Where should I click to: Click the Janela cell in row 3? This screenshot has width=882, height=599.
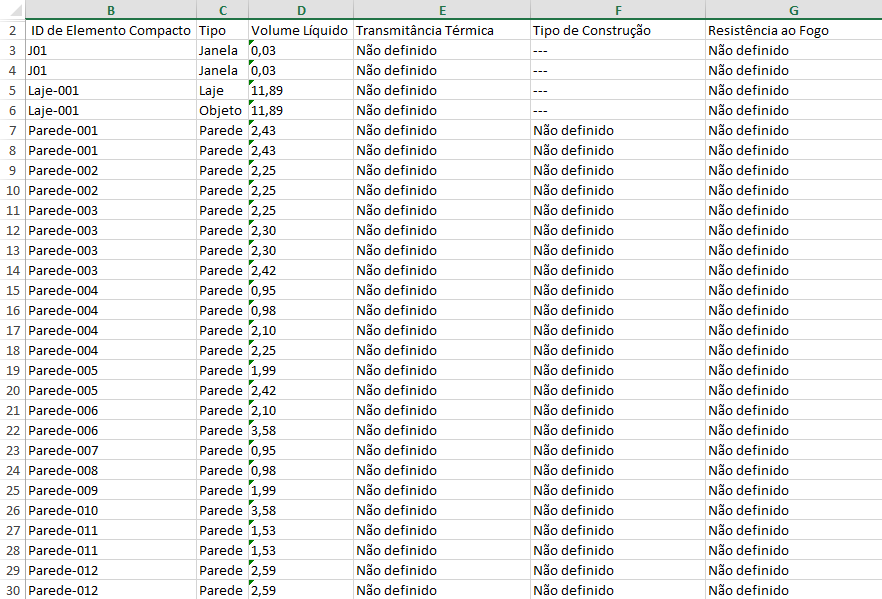[x=222, y=51]
